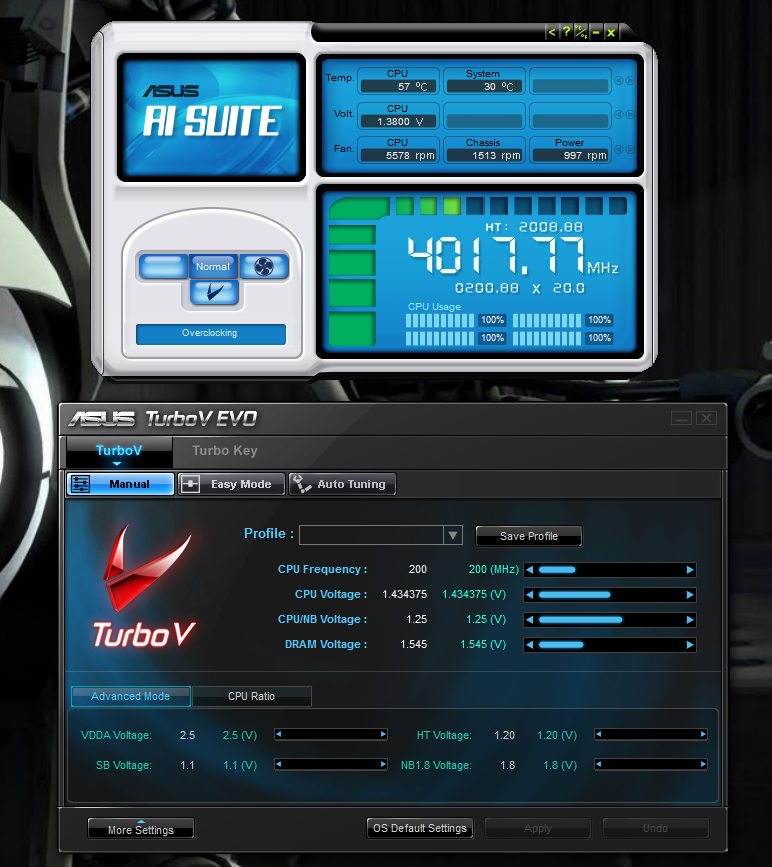Show next sensors in Volt. row
The width and height of the screenshot is (772, 867).
[630, 114]
